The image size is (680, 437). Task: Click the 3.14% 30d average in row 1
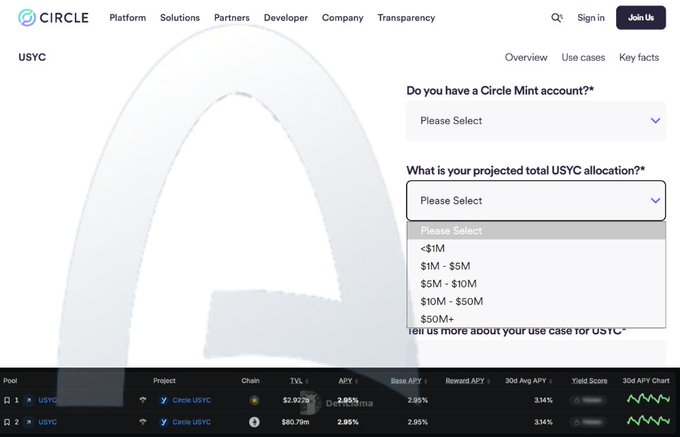point(543,400)
